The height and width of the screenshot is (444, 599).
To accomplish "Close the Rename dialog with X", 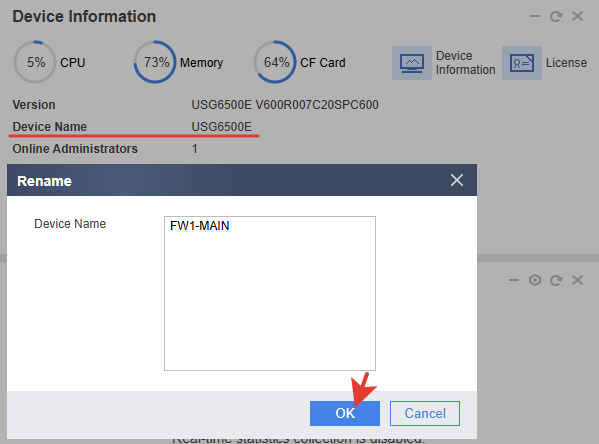I will point(457,180).
